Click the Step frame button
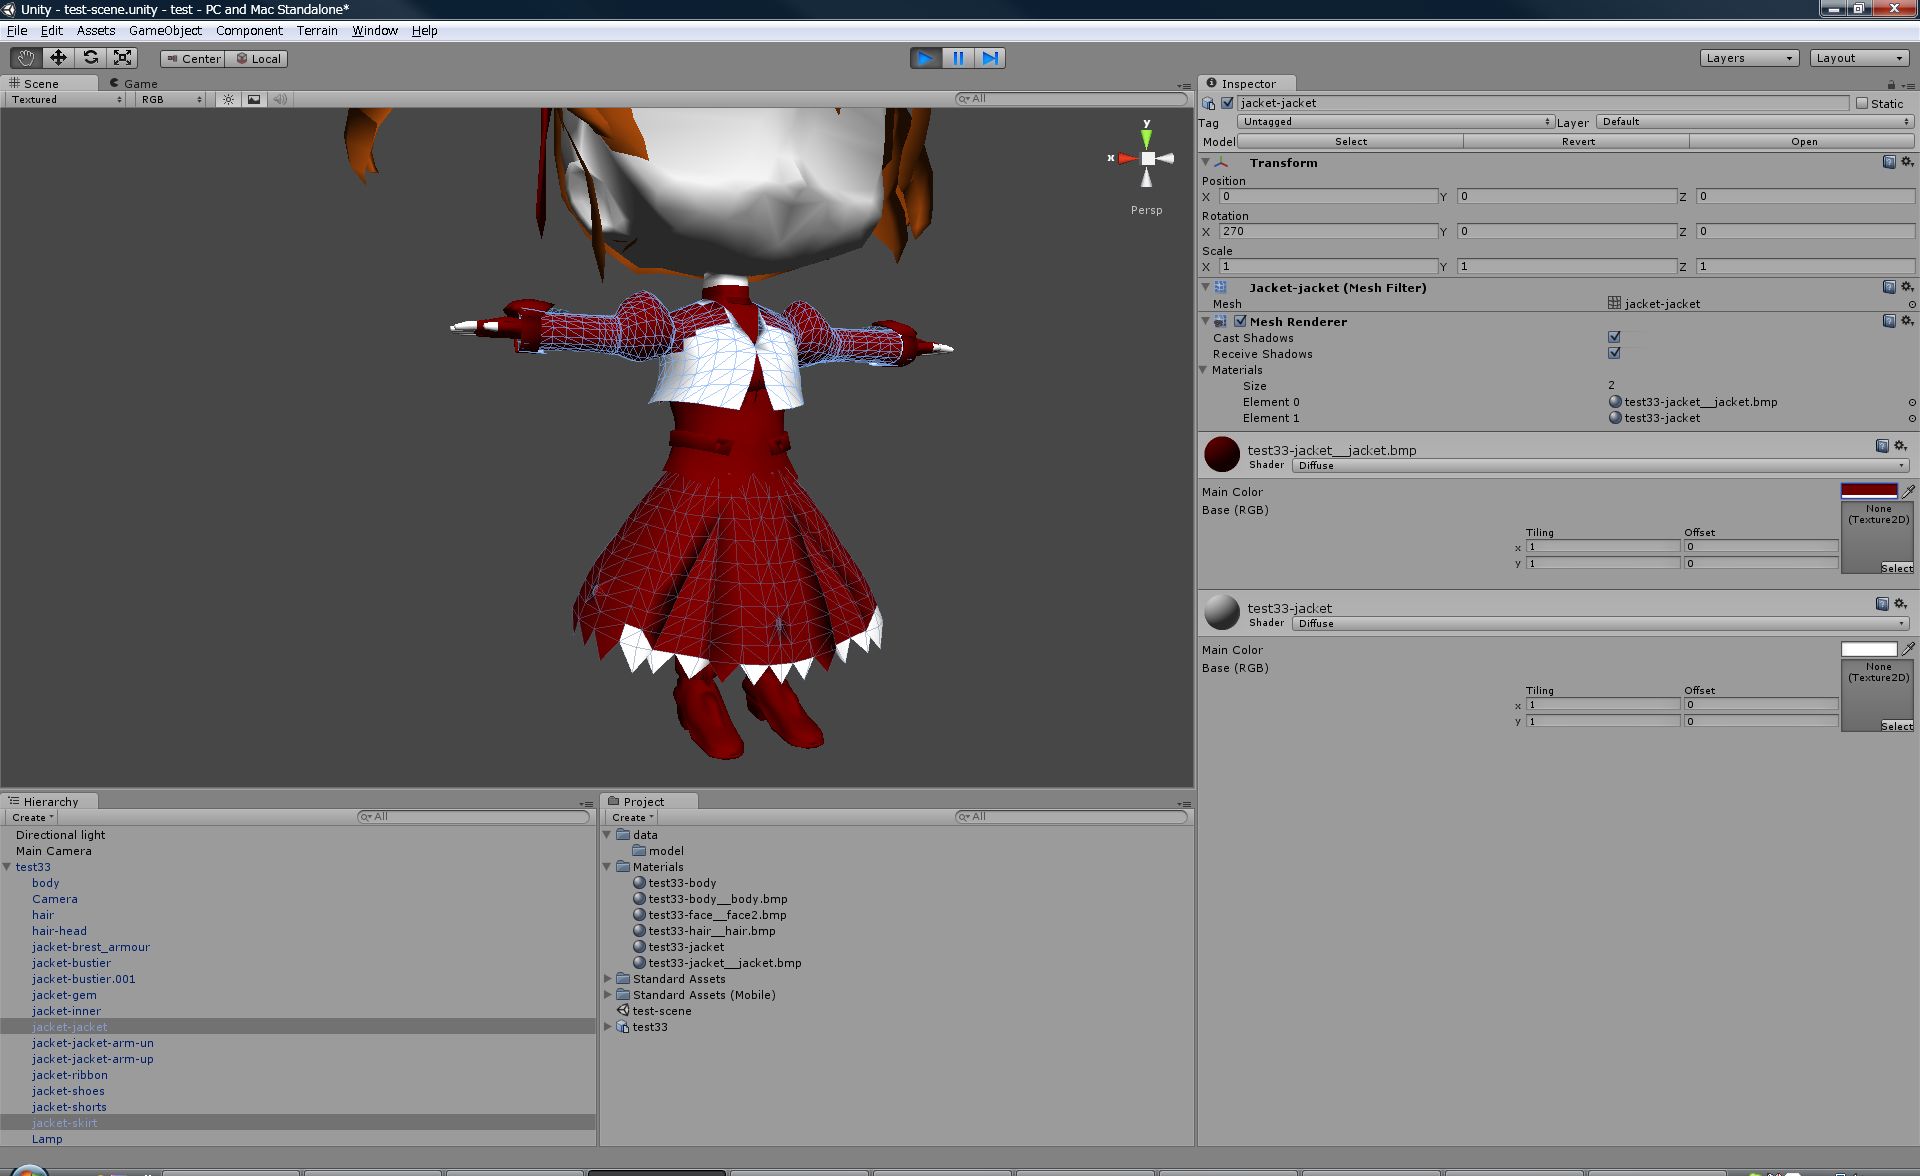 click(990, 58)
